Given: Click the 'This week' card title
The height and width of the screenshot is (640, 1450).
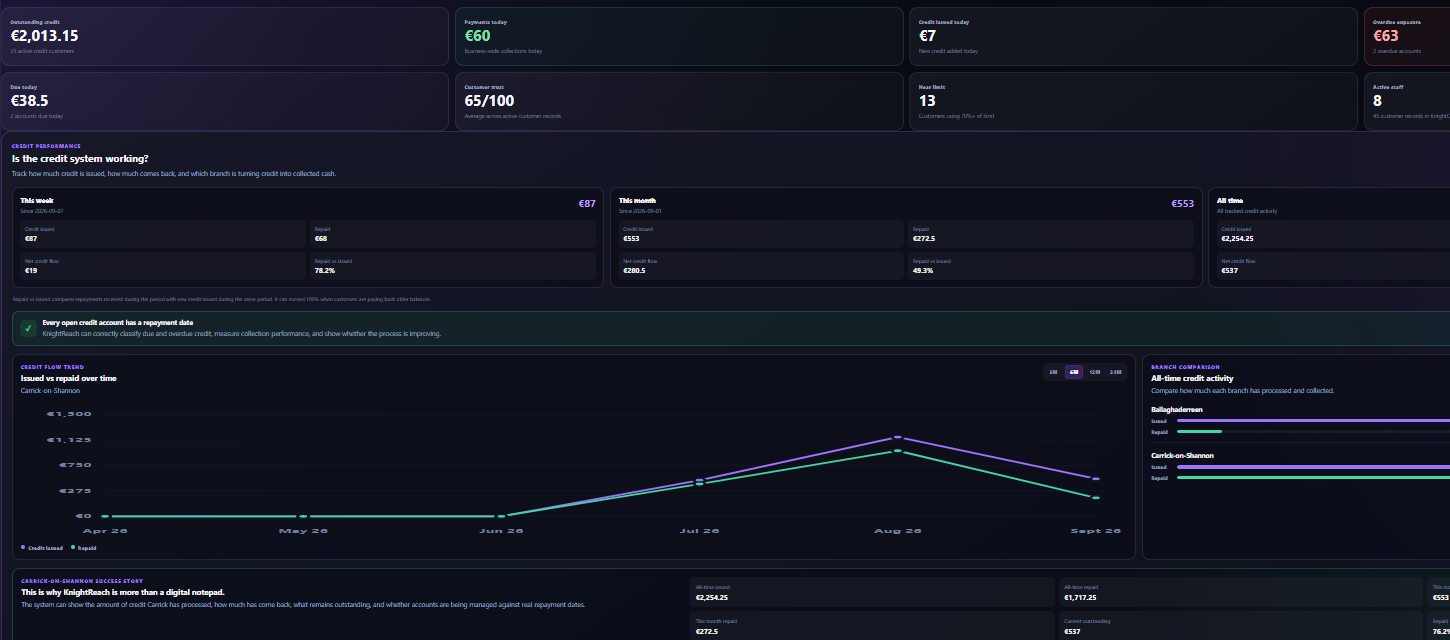Looking at the screenshot, I should (37, 201).
